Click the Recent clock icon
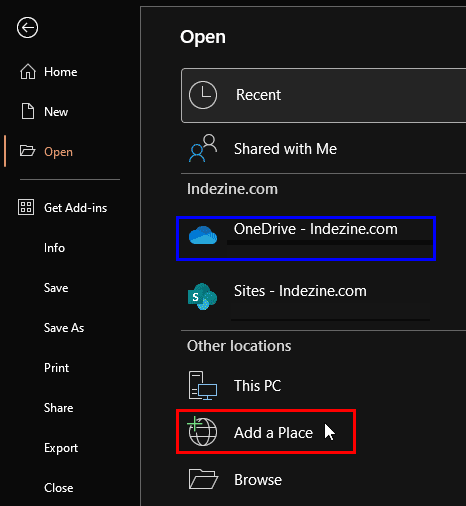The image size is (466, 506). point(203,95)
